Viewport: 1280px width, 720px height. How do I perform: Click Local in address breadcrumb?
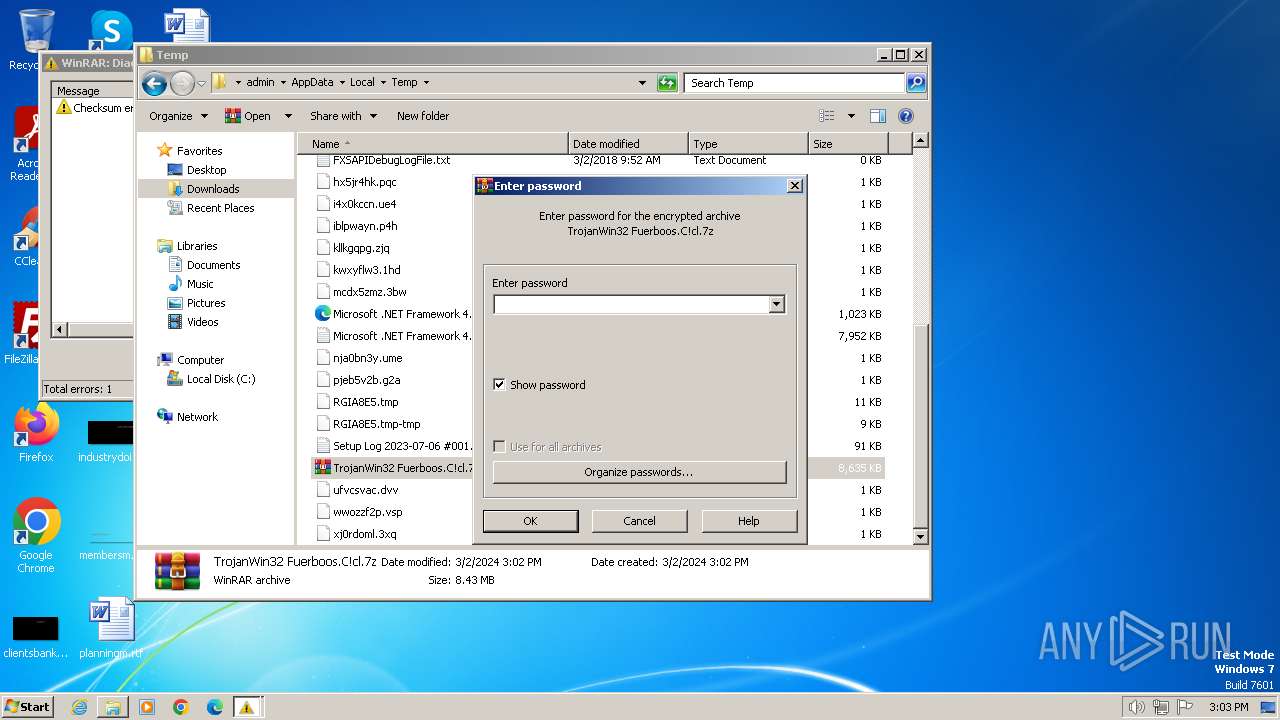coord(362,83)
